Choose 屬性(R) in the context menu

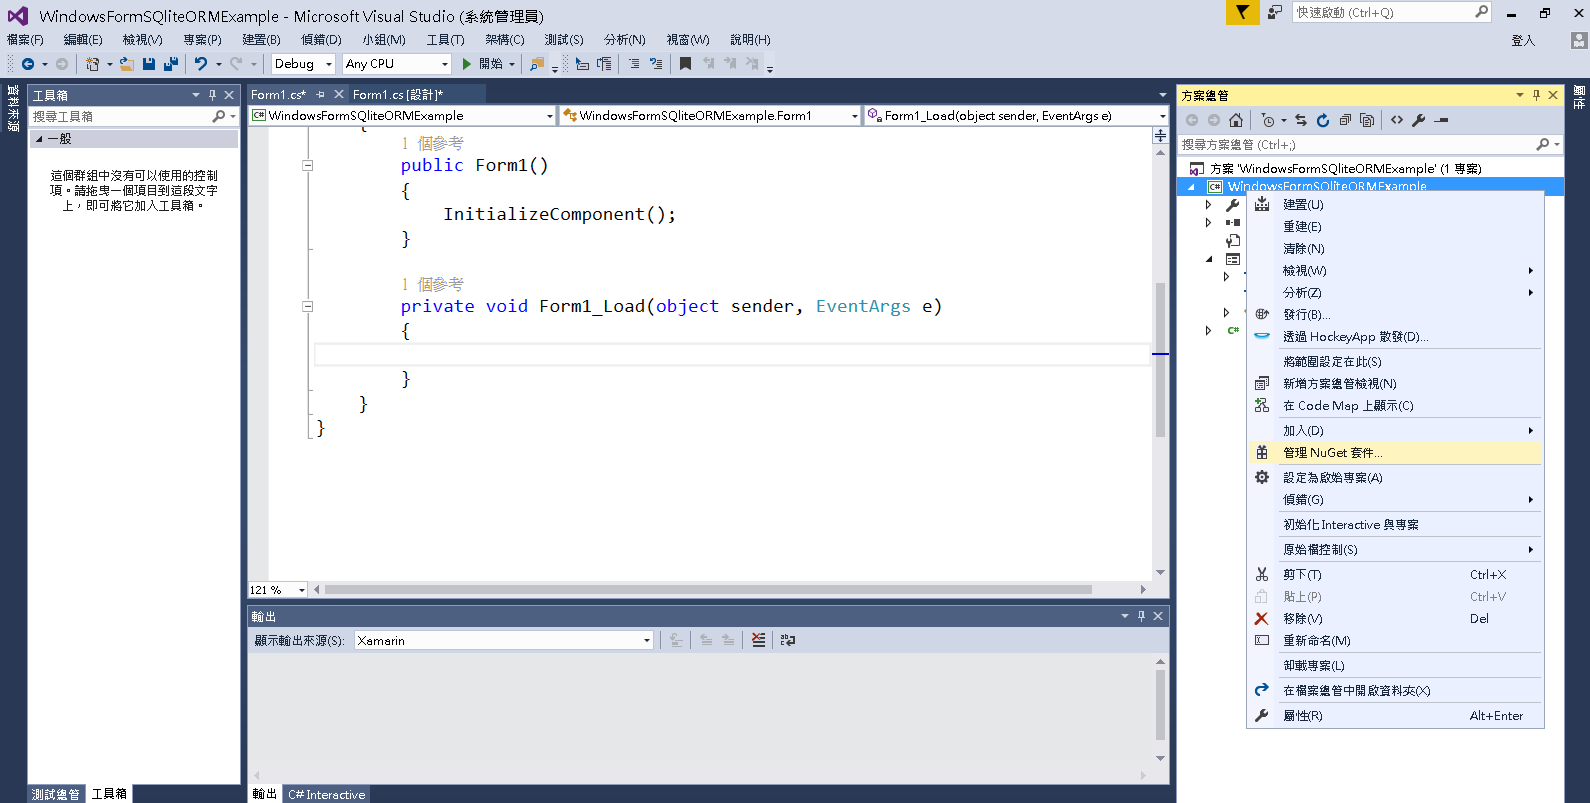click(1395, 716)
